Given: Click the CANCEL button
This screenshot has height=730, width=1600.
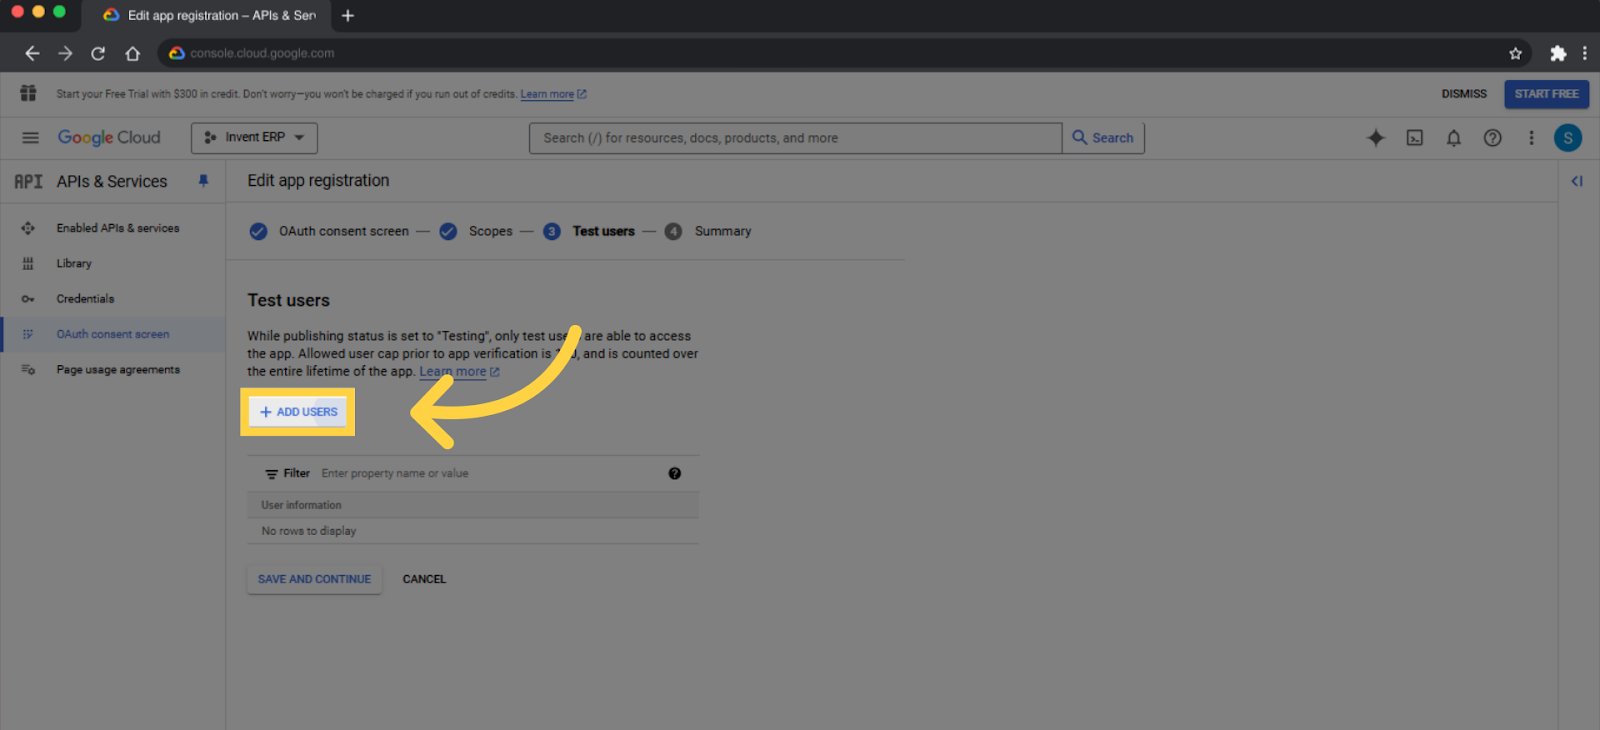Looking at the screenshot, I should click(424, 579).
